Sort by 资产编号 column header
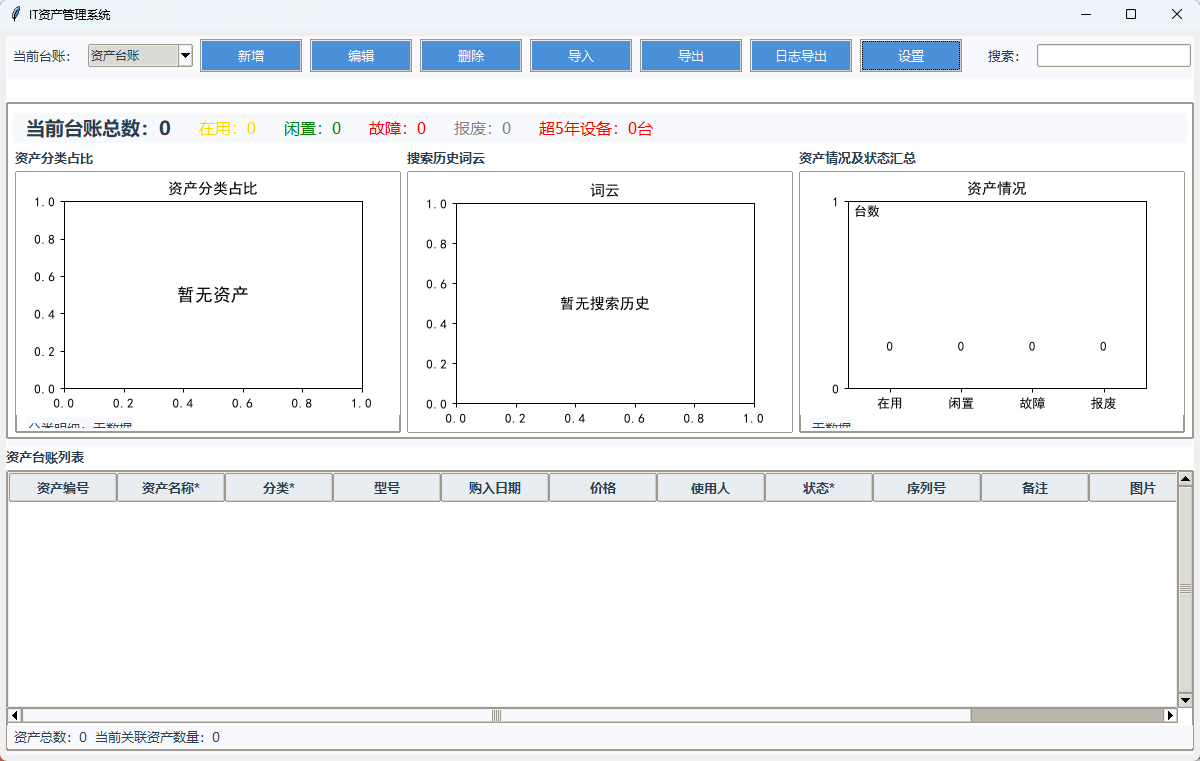 pyautogui.click(x=63, y=488)
